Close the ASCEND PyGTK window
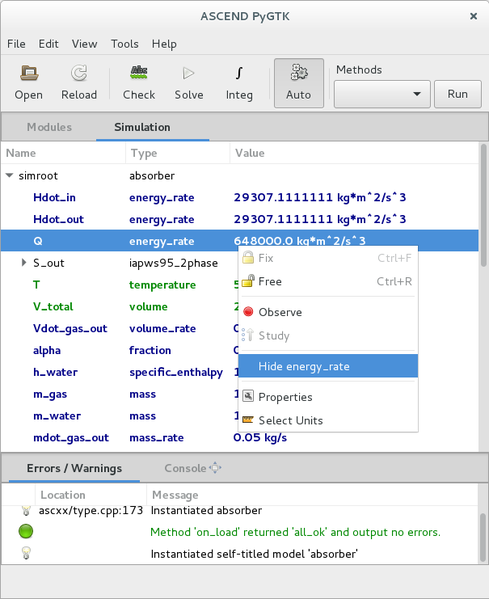489x599 pixels. [473, 16]
